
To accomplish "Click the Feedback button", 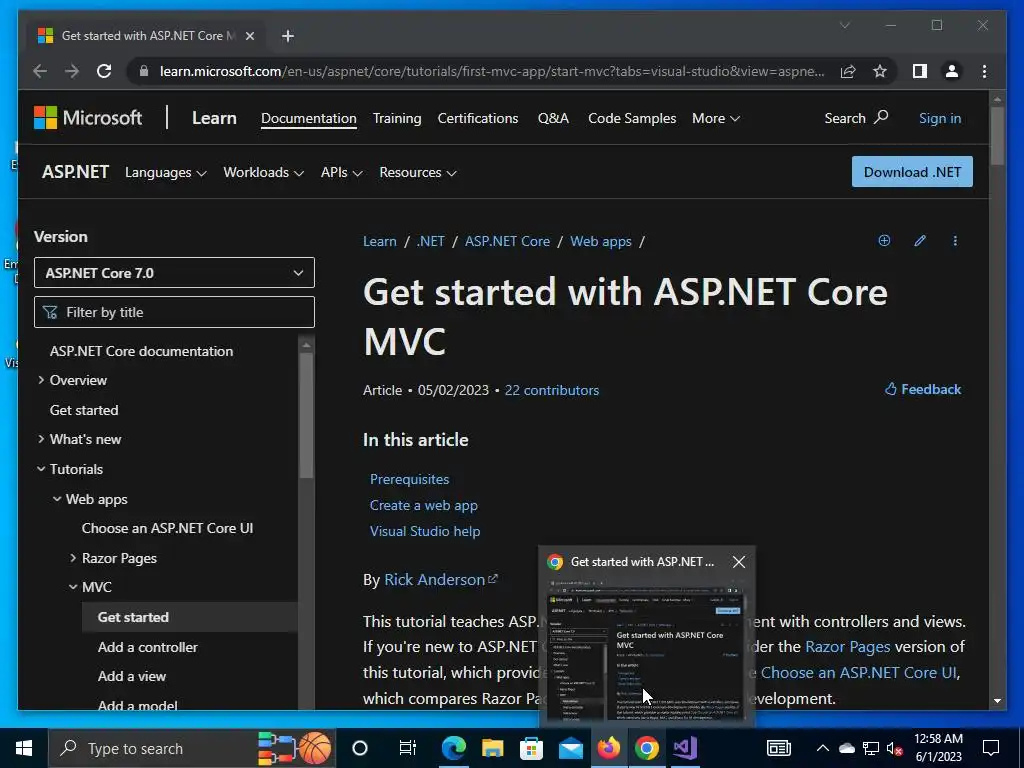I will (x=923, y=389).
